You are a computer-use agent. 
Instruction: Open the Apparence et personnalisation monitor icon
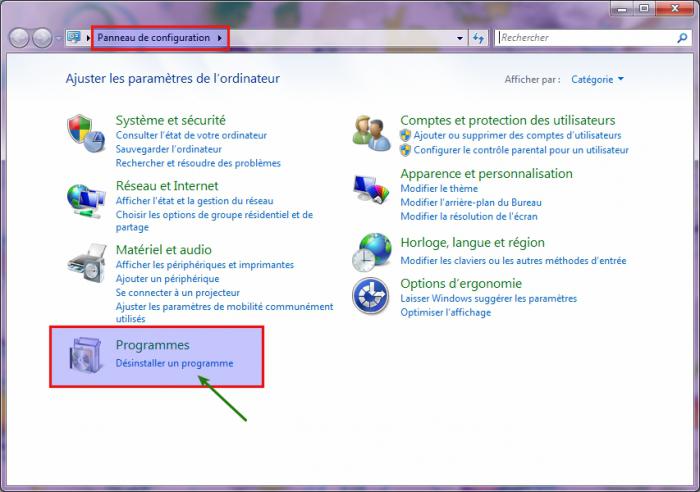[371, 189]
